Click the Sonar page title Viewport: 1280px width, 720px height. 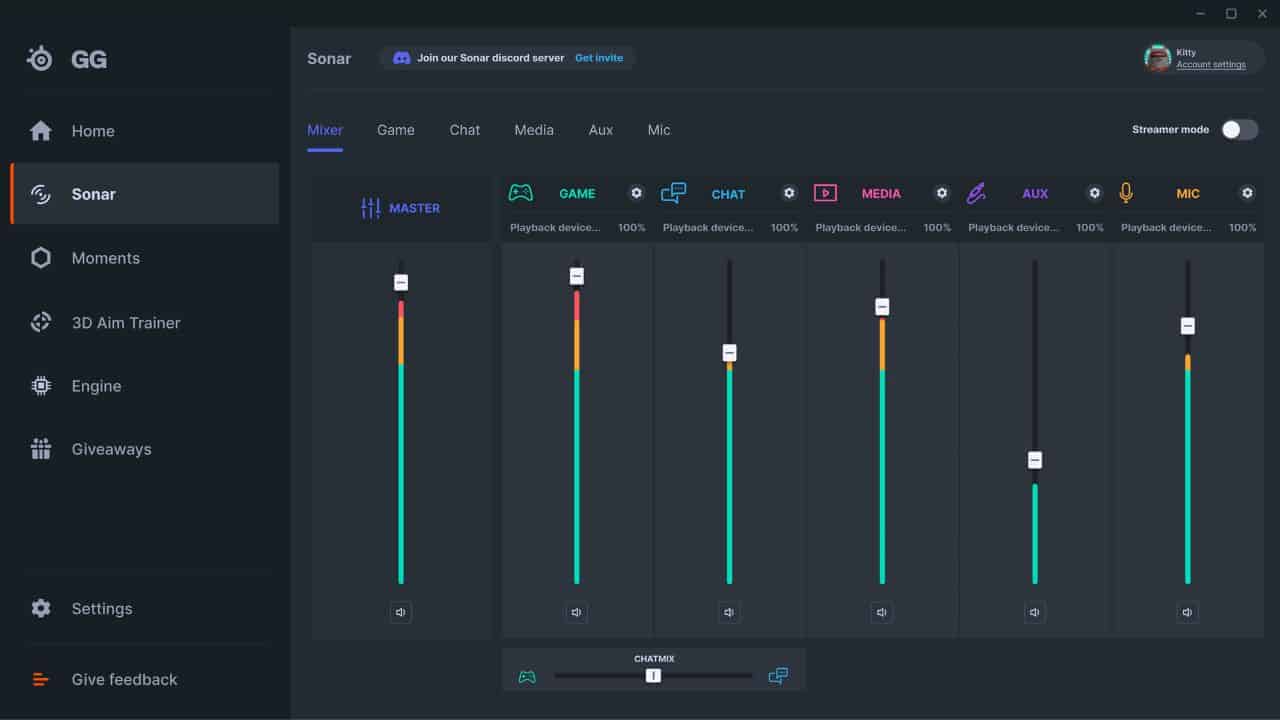pos(329,59)
